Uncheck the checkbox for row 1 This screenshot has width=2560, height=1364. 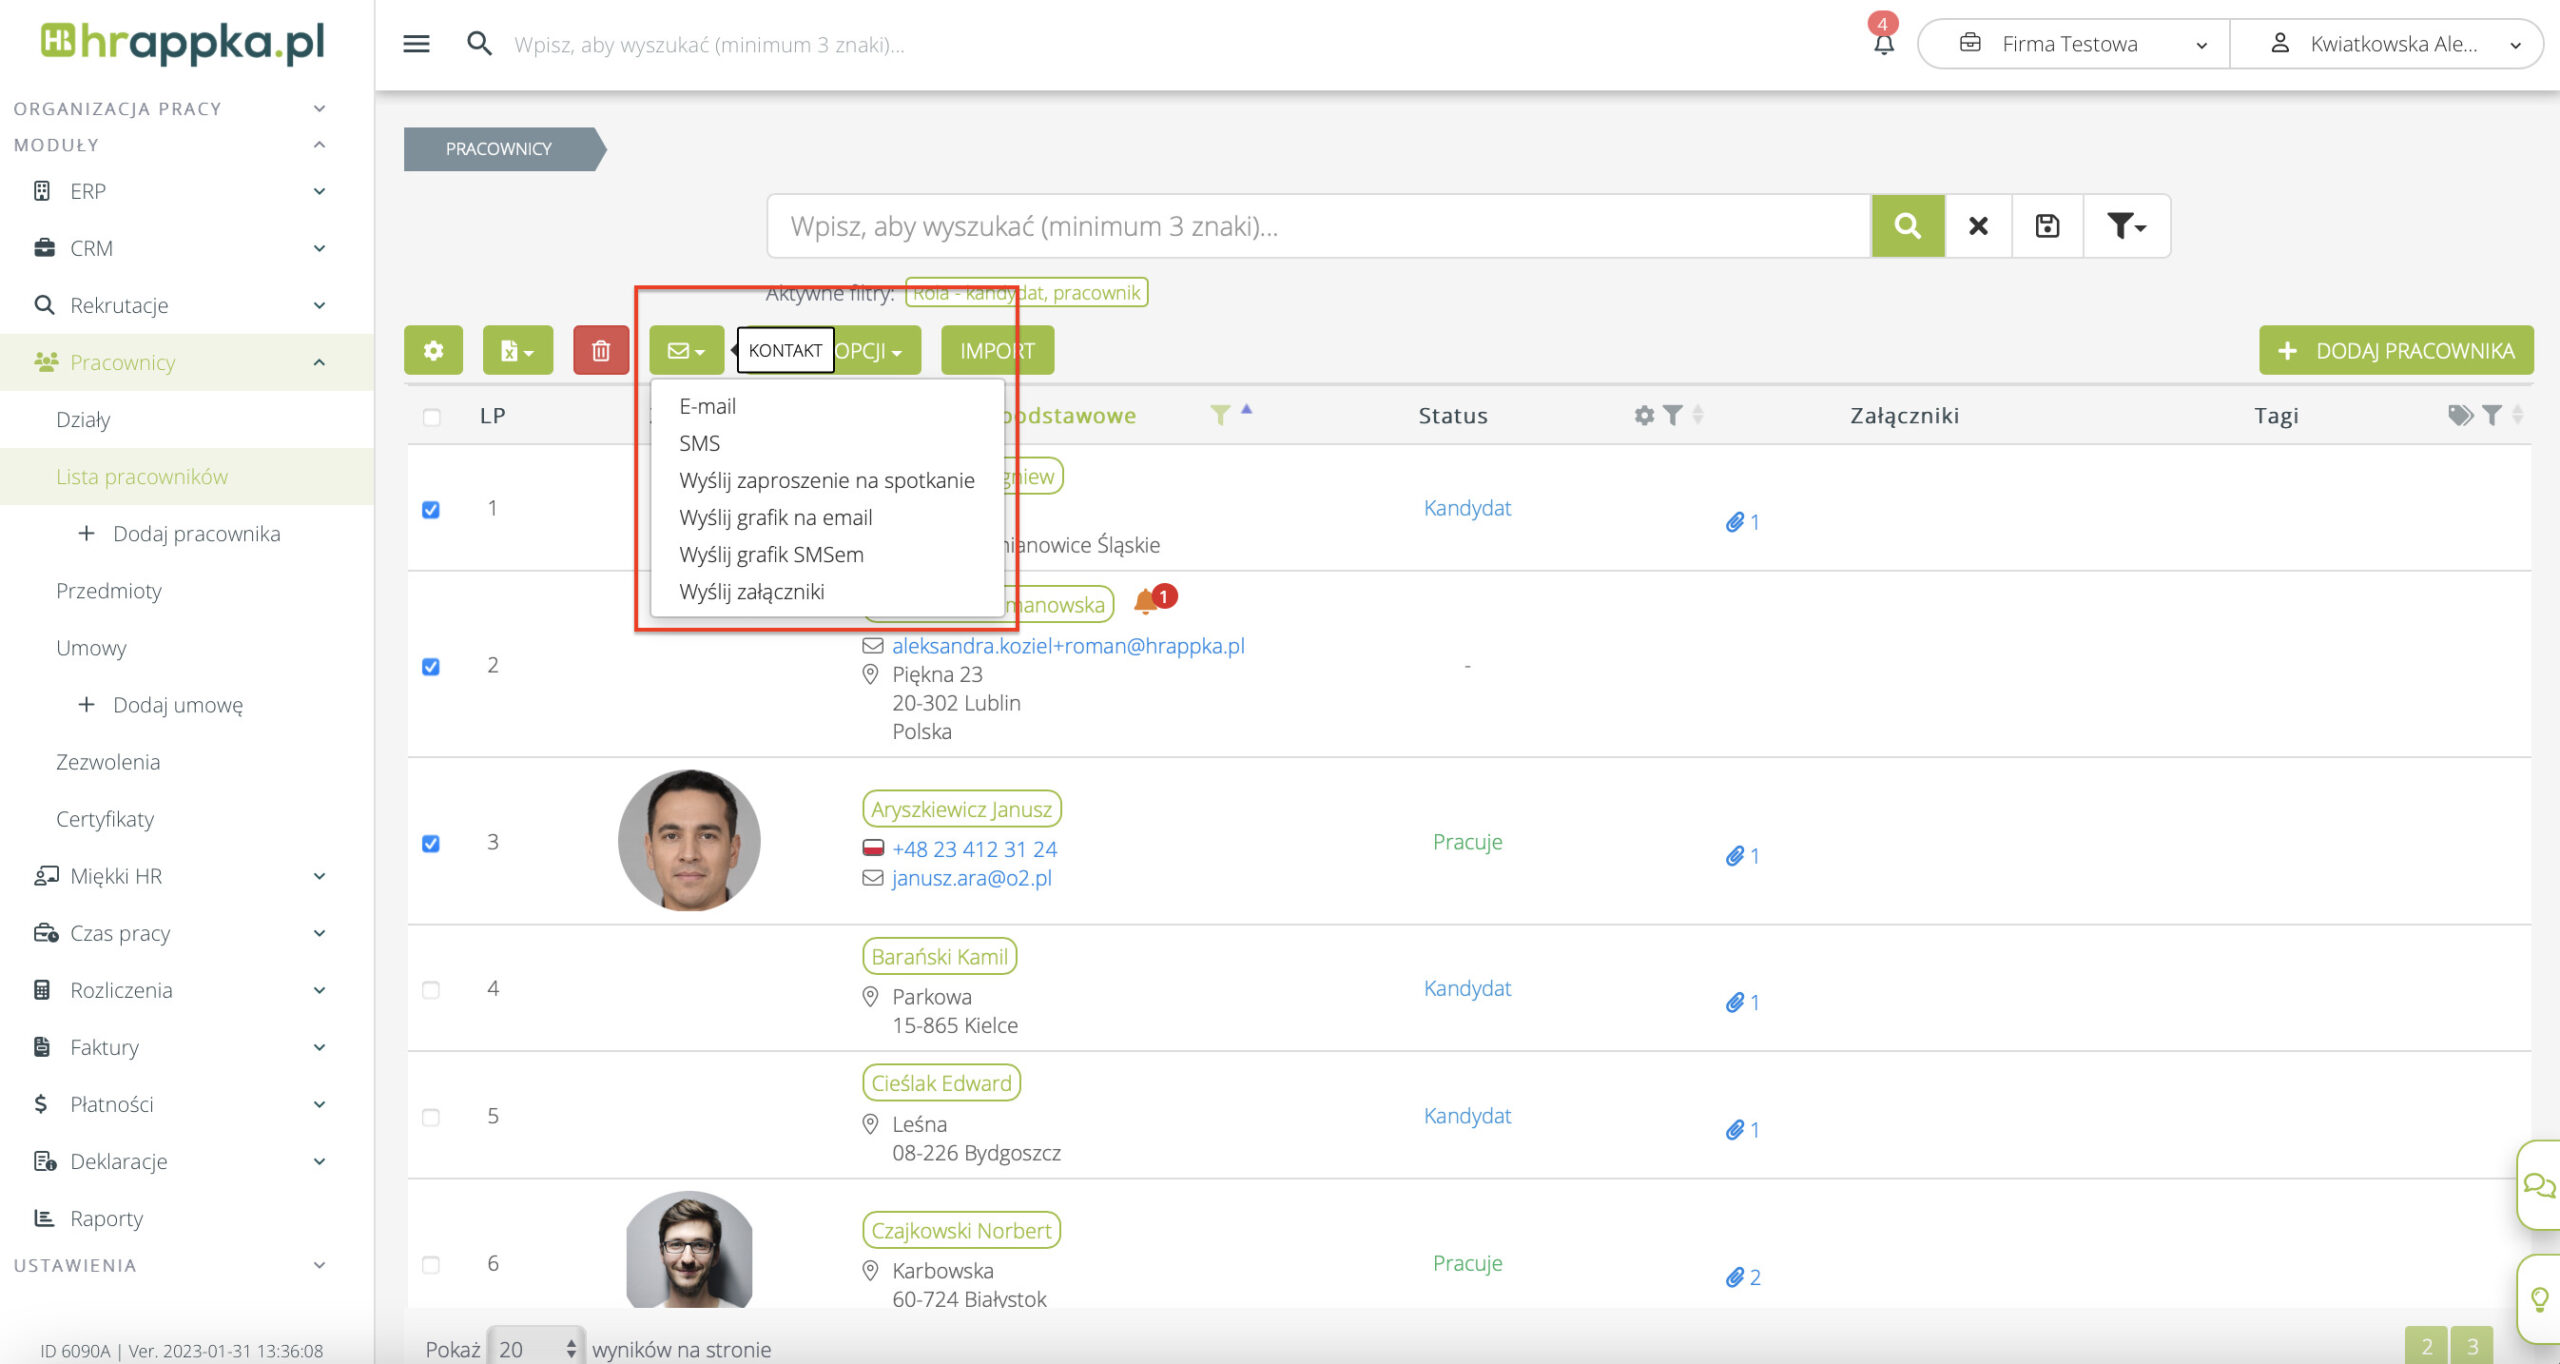point(431,510)
